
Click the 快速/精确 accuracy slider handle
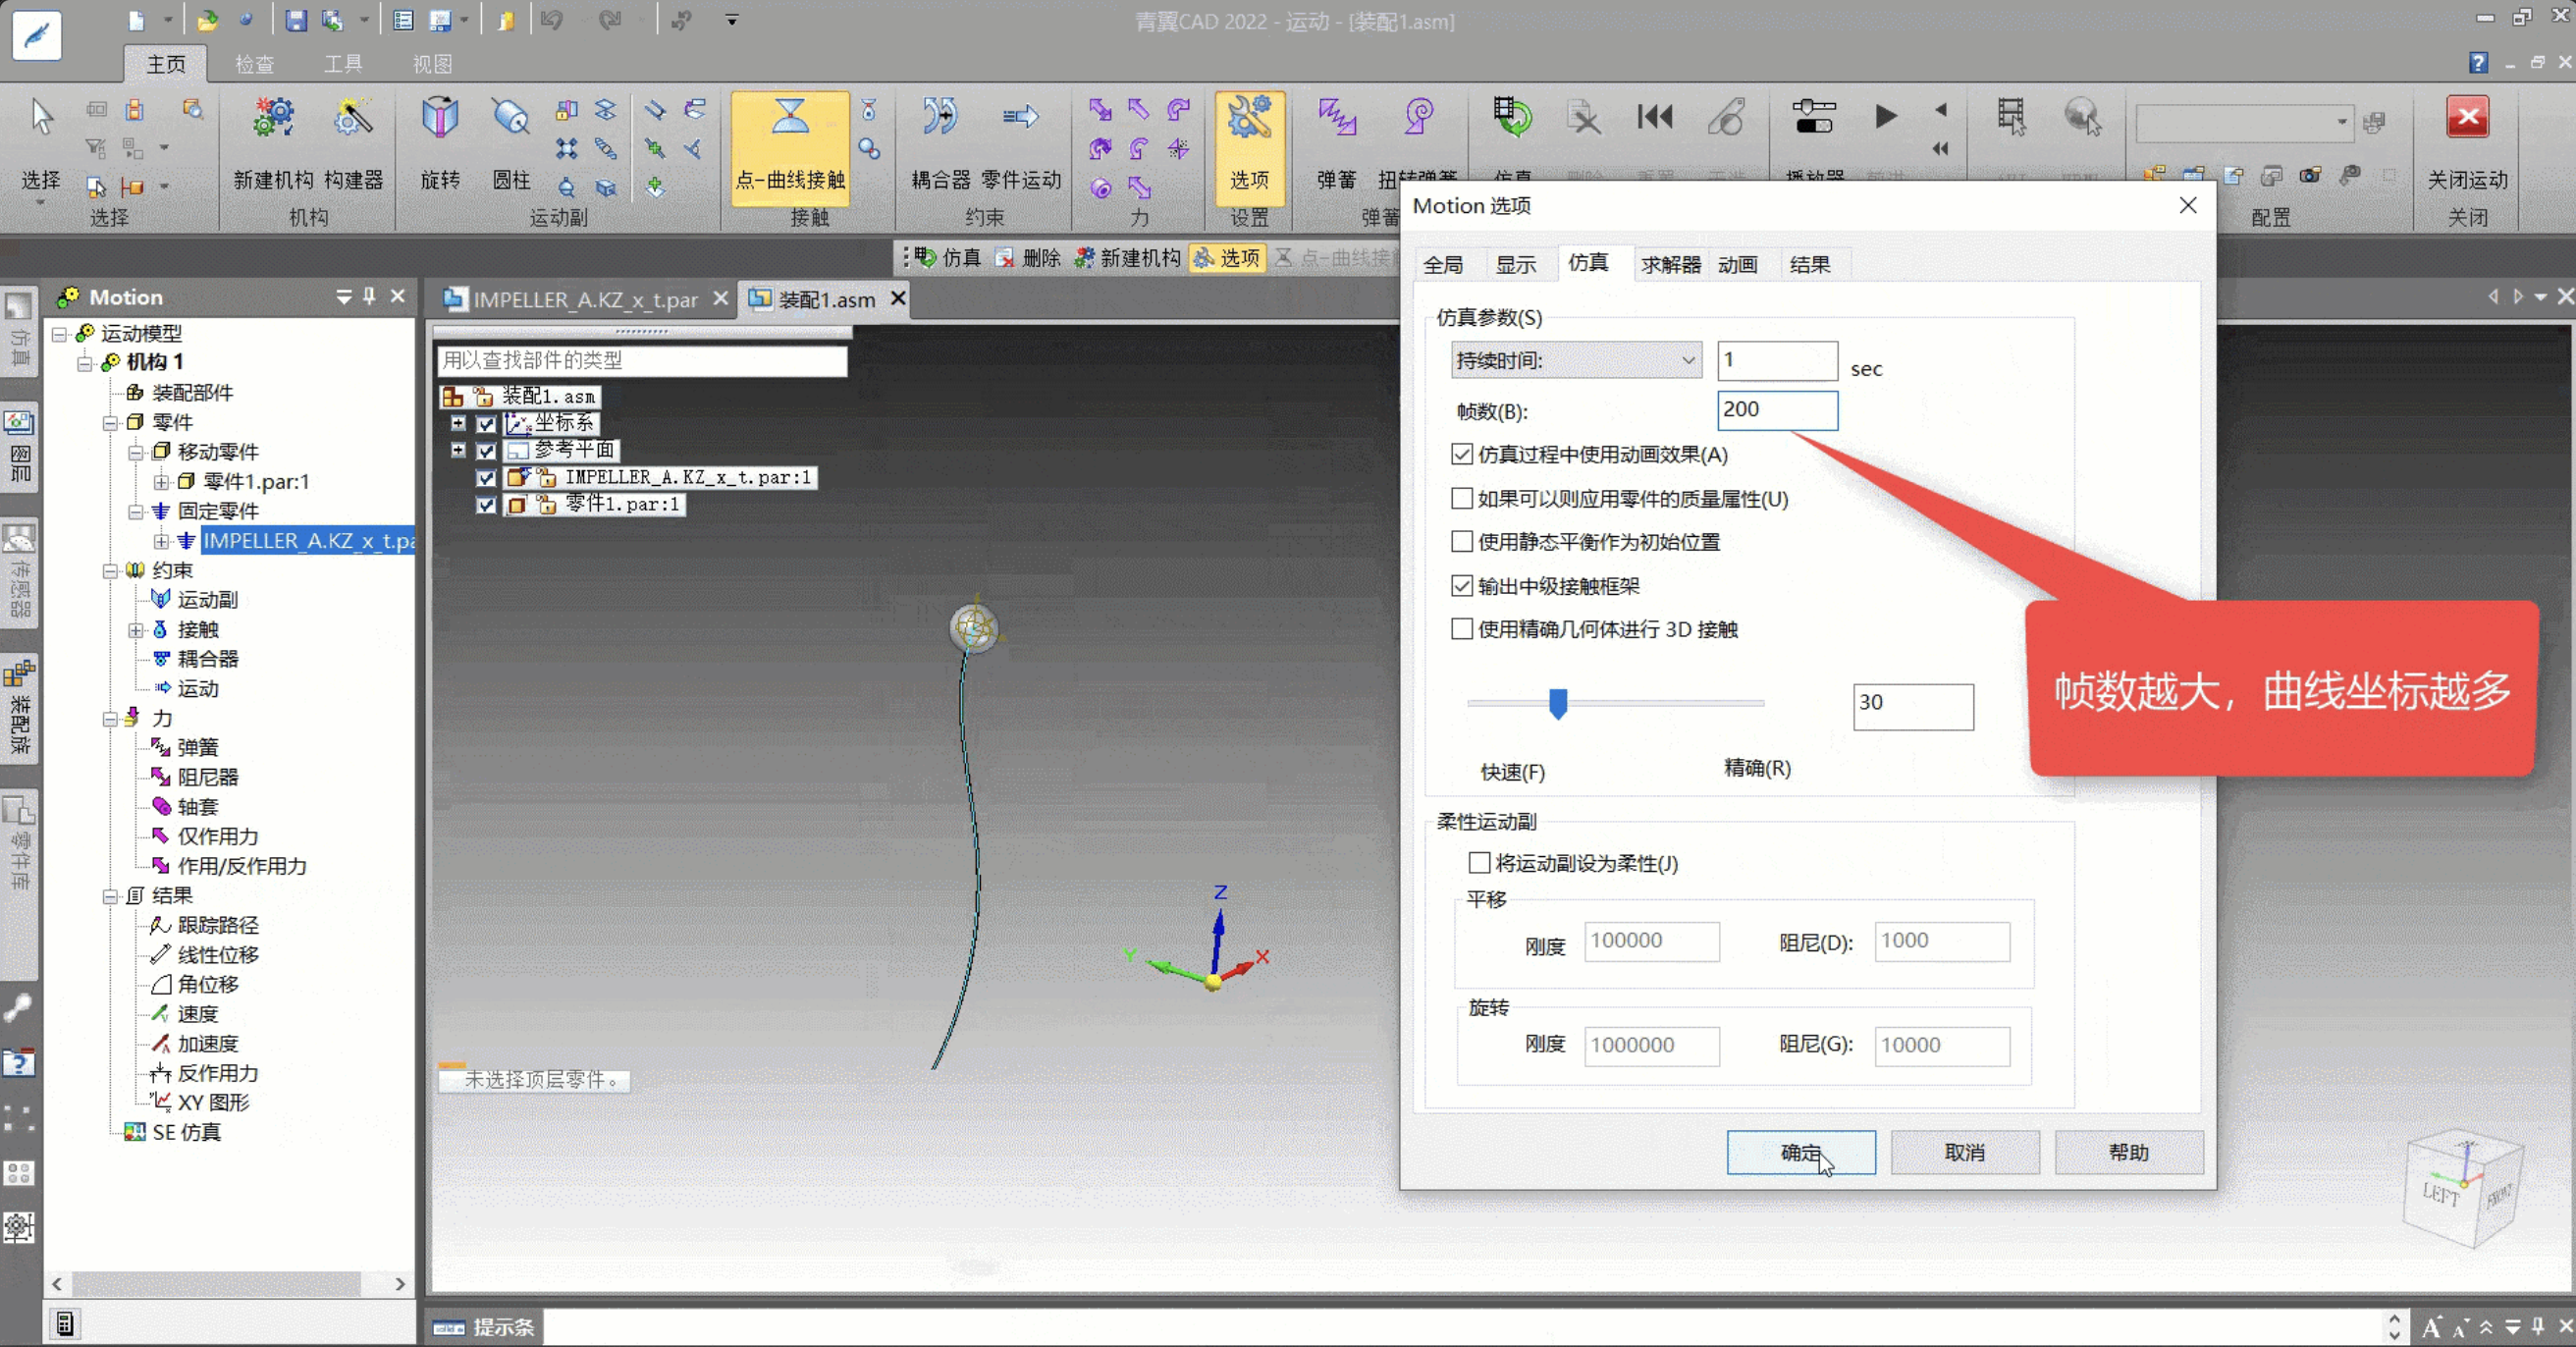(x=1558, y=703)
